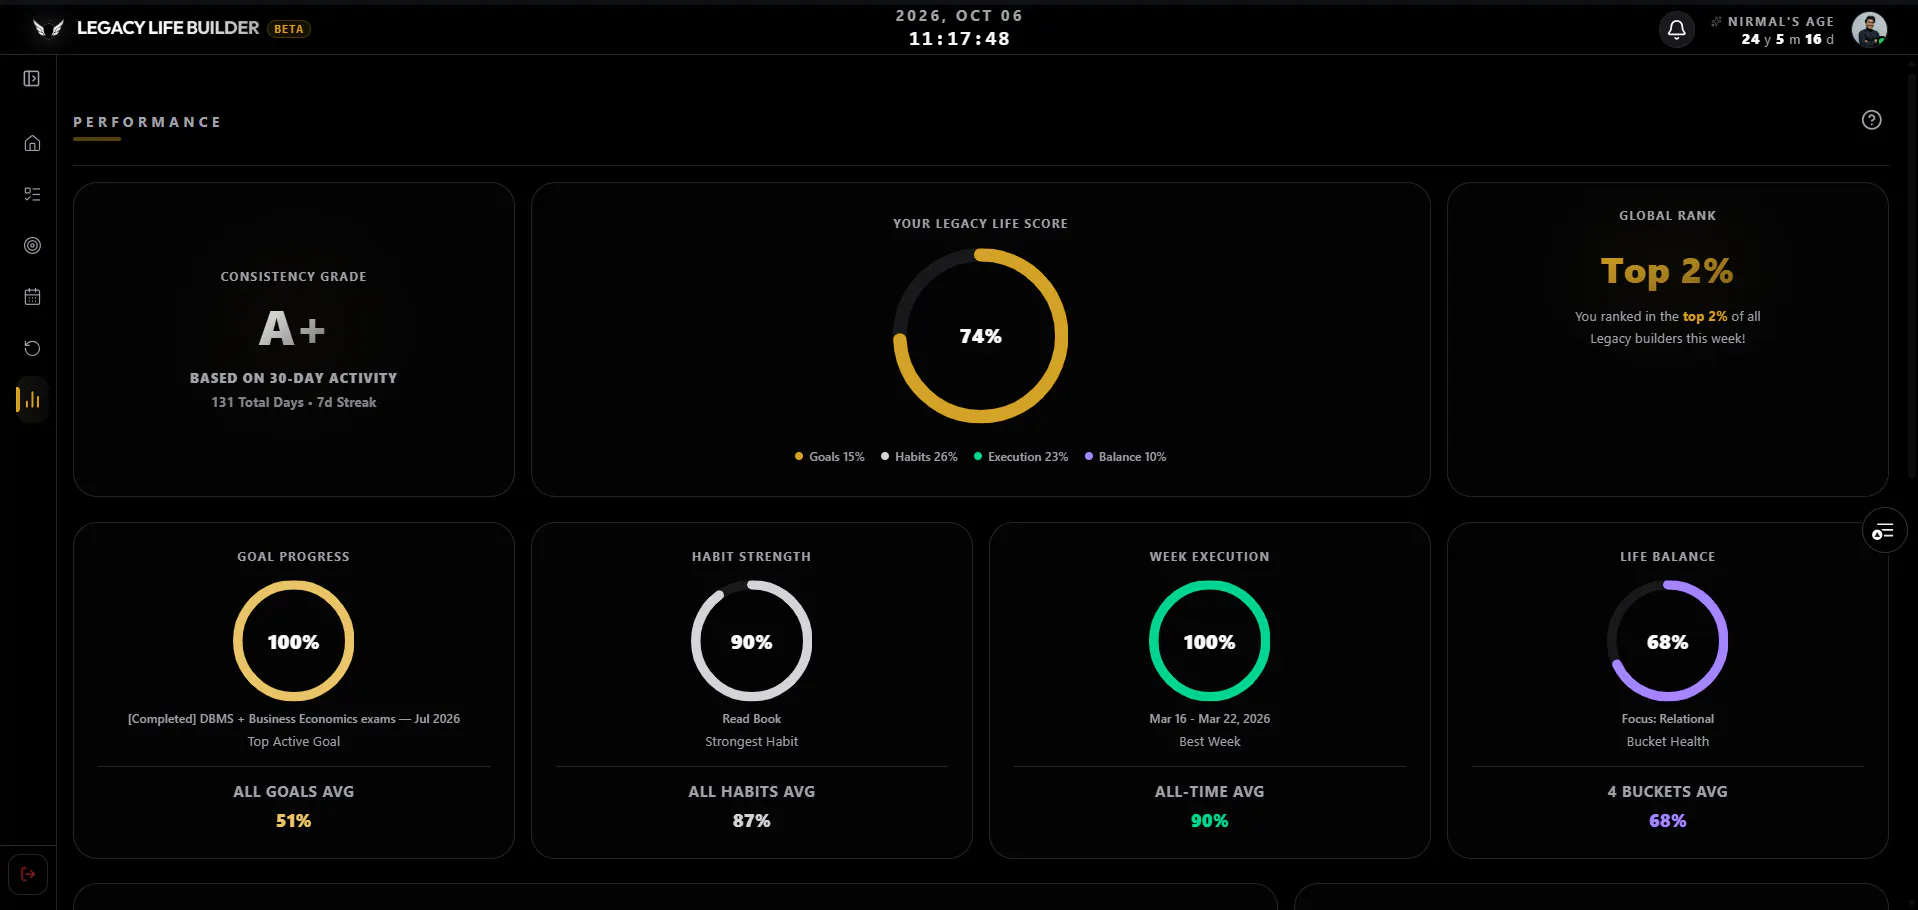
Task: Open the user profile avatar
Action: 1869,30
